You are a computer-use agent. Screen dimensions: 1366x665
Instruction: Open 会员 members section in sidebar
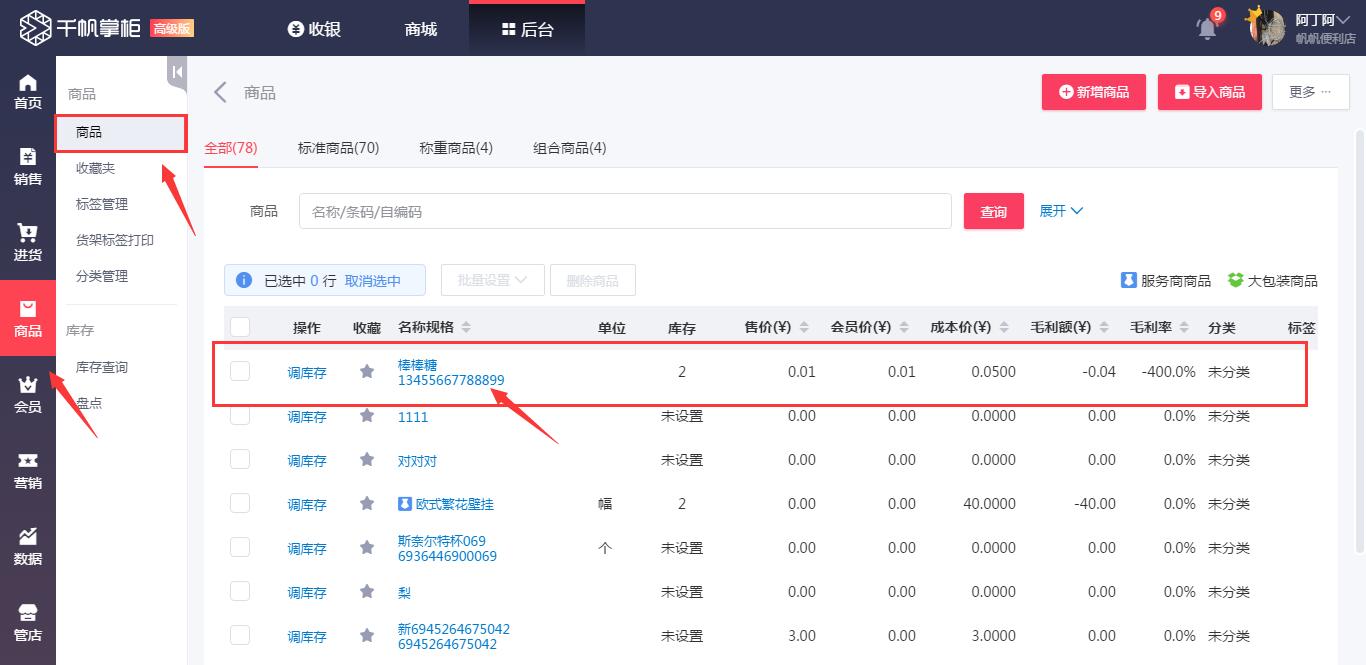(28, 395)
